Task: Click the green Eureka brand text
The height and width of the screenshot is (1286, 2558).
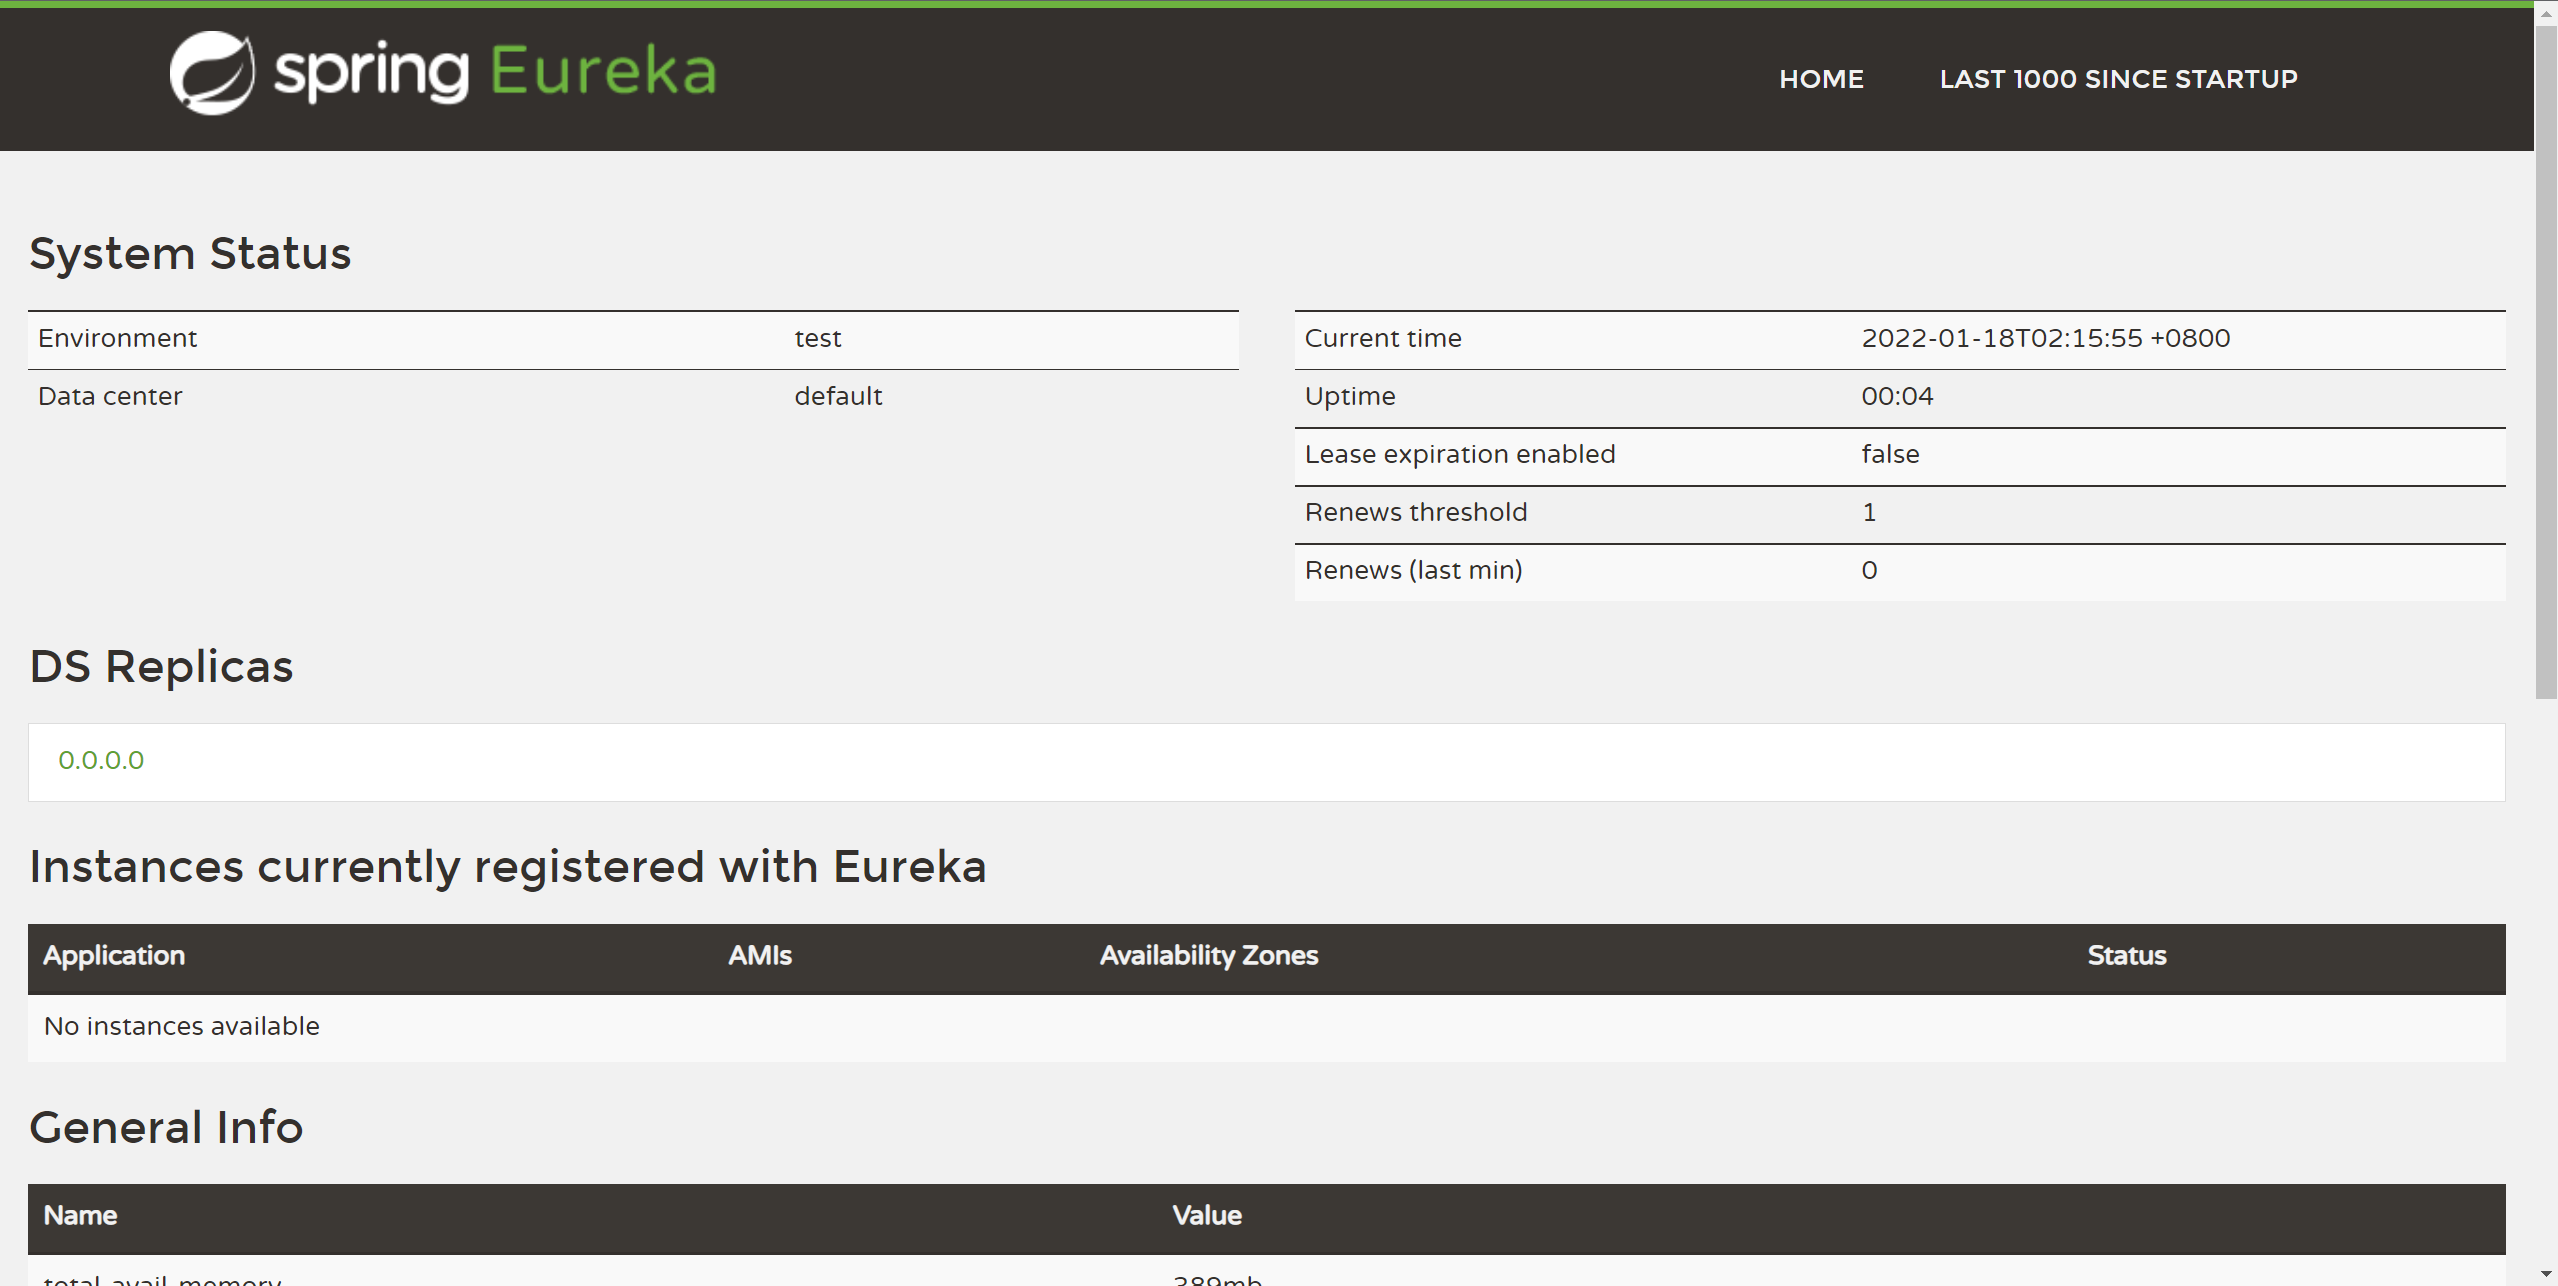Action: [603, 71]
